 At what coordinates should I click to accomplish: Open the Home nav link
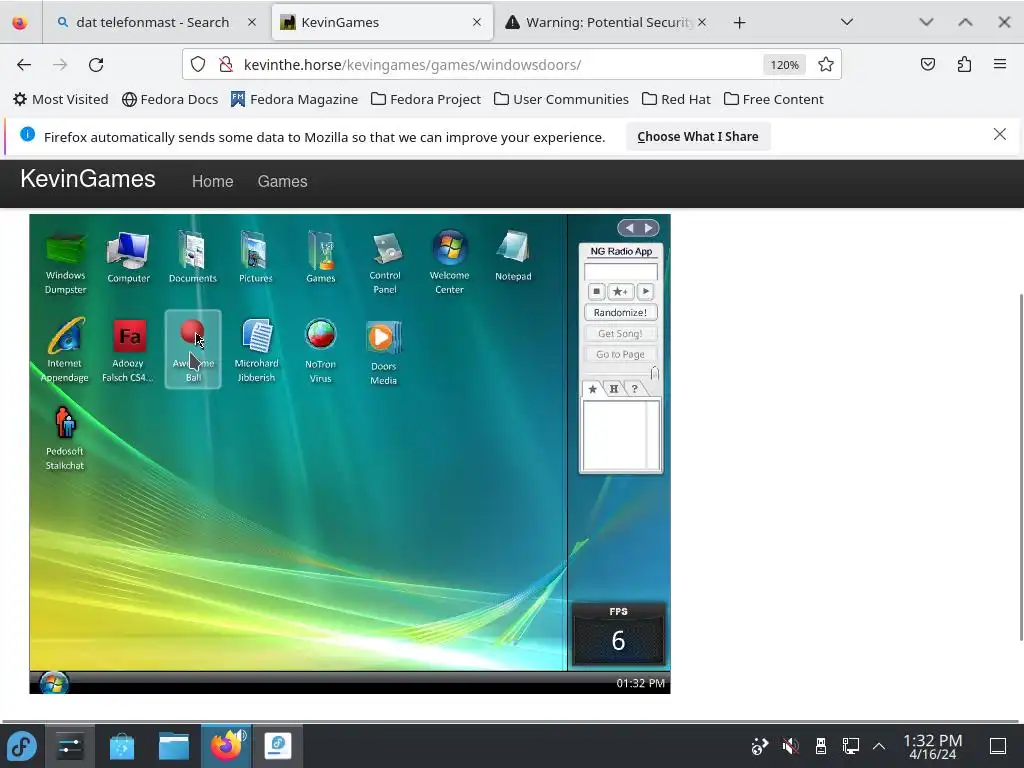pyautogui.click(x=212, y=182)
